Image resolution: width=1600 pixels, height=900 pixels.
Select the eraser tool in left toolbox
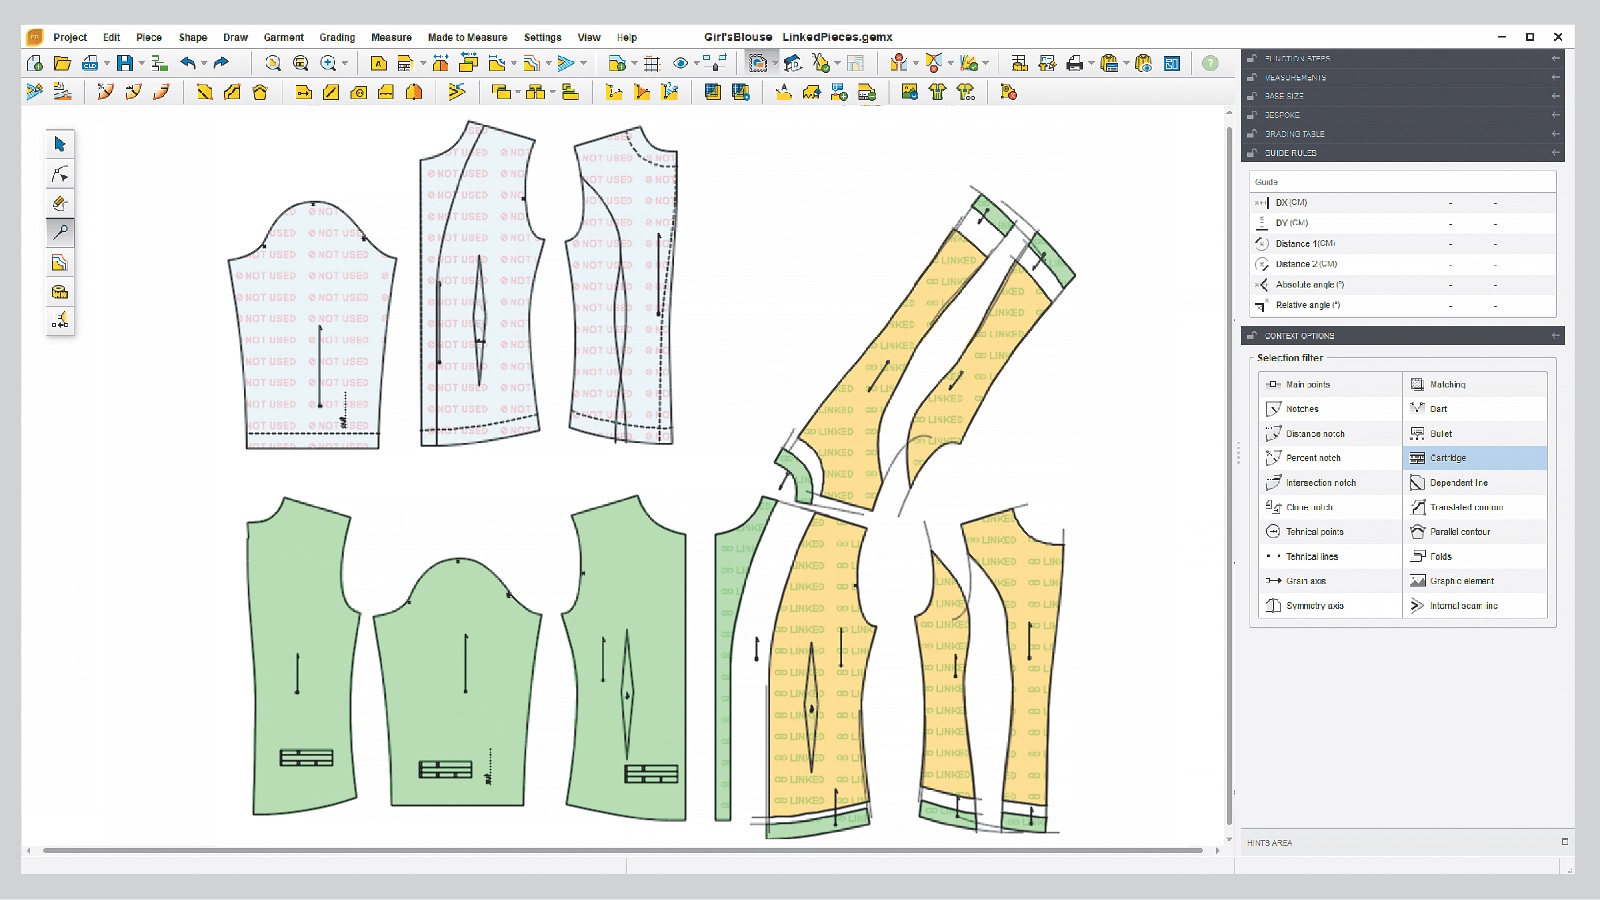(60, 203)
